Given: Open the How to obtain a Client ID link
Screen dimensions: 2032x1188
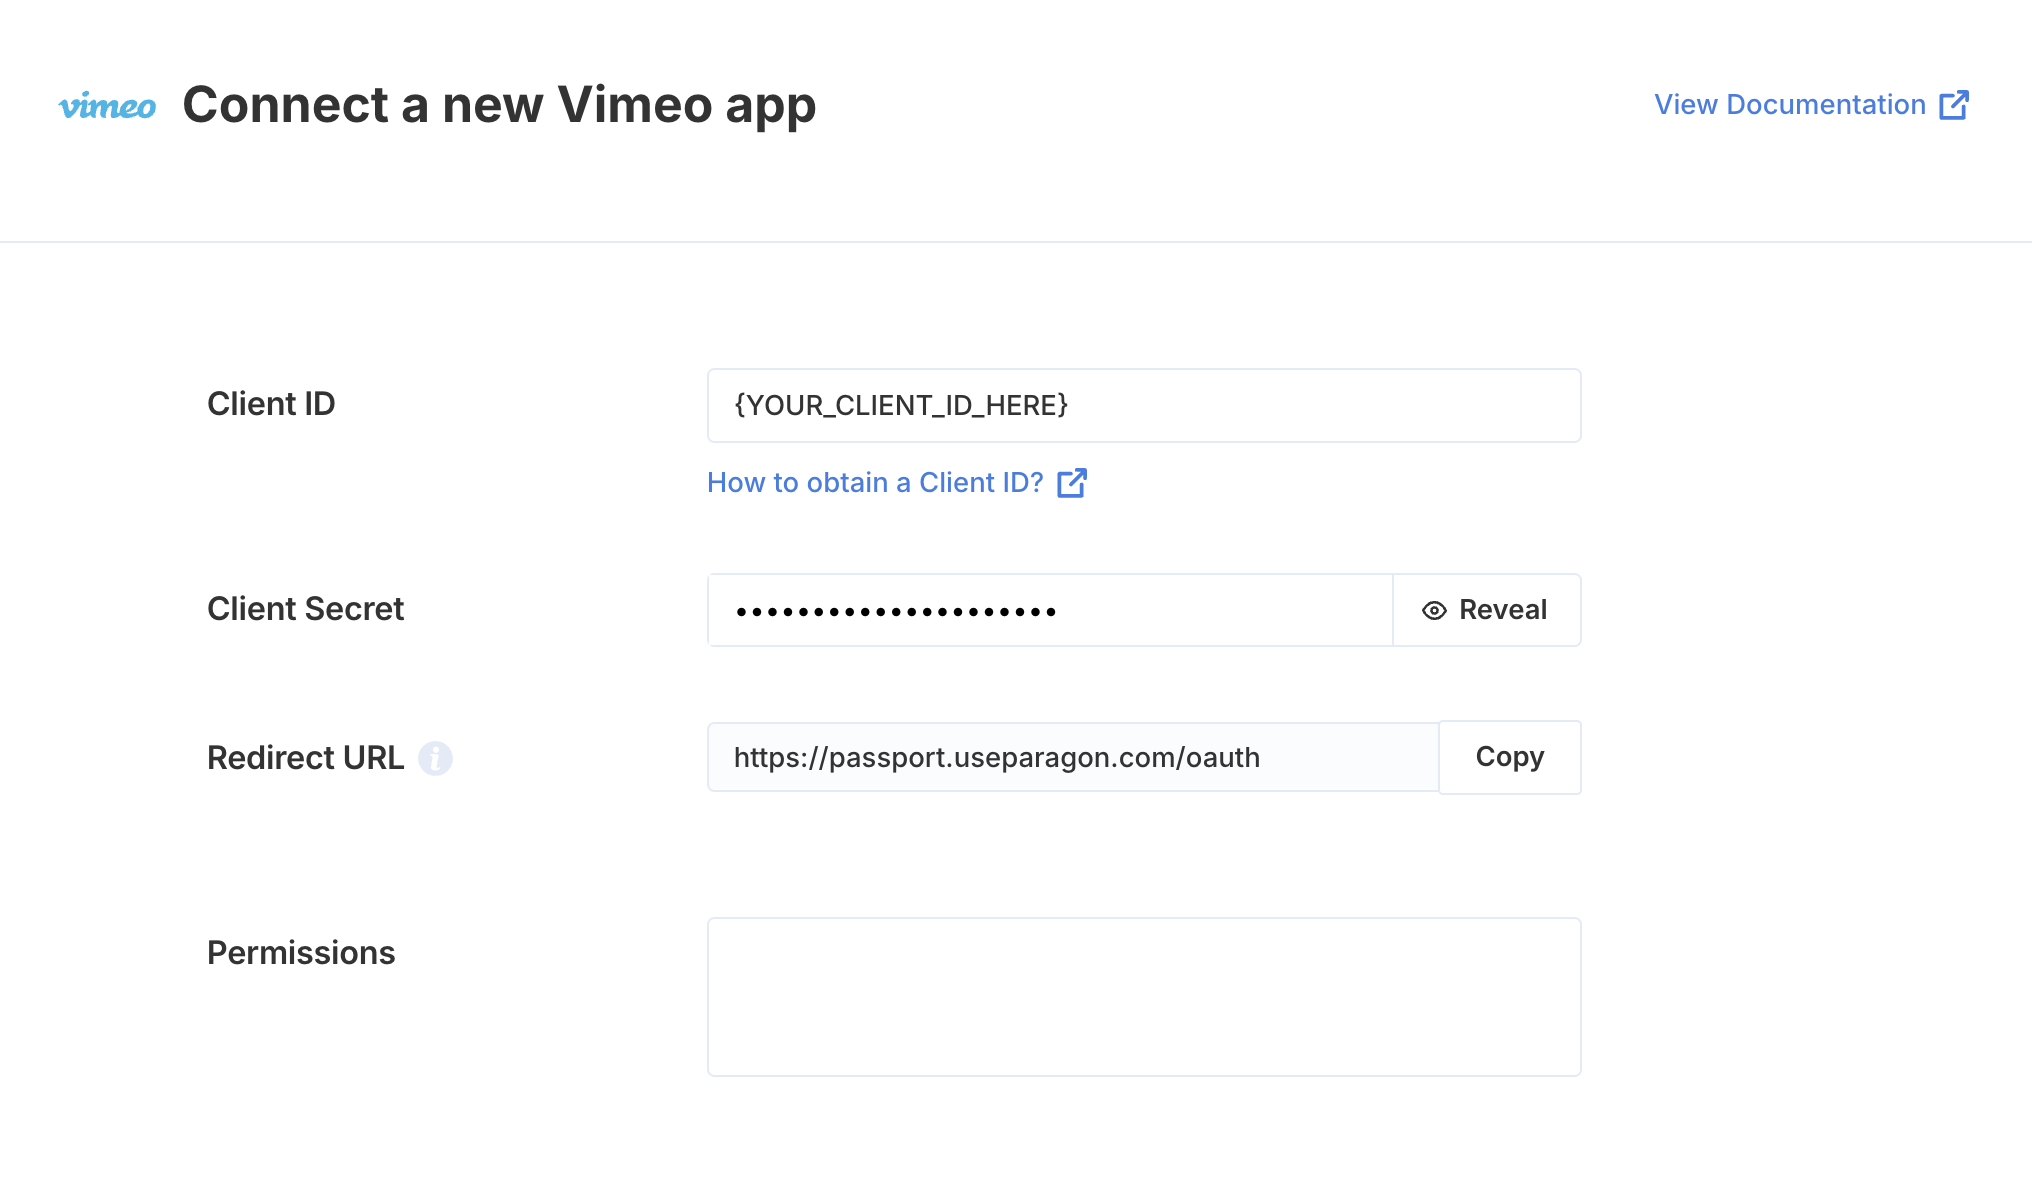Looking at the screenshot, I should [897, 483].
